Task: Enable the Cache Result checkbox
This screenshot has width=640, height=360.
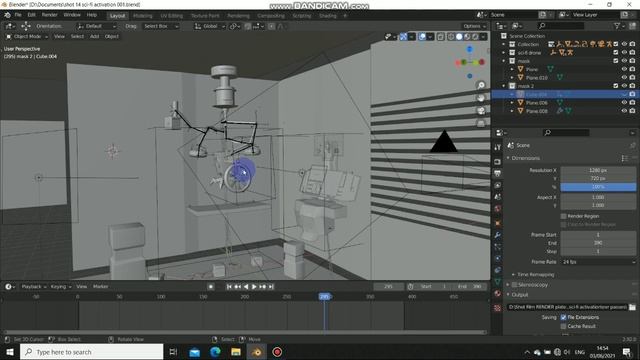Action: (564, 326)
